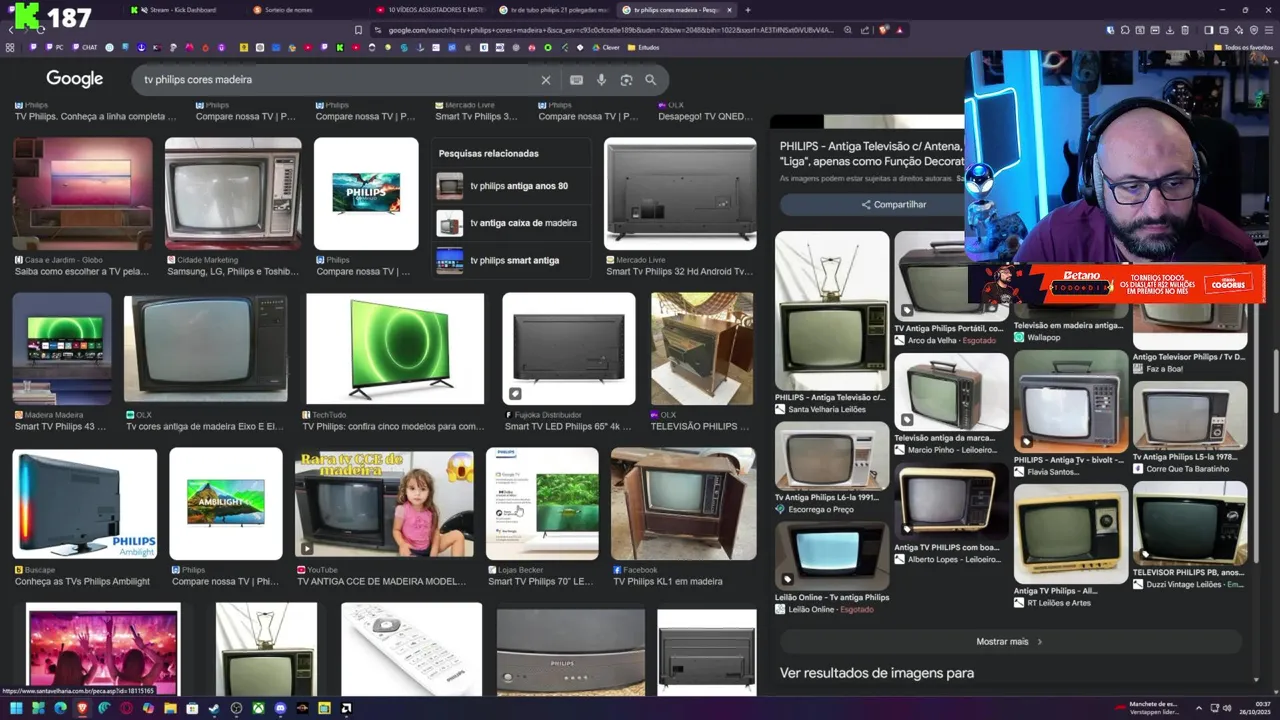Image resolution: width=1280 pixels, height=720 pixels.
Task: Open the 'TELEVISÃO PHILIPS' OLX wooden cabinet image
Action: coord(702,349)
